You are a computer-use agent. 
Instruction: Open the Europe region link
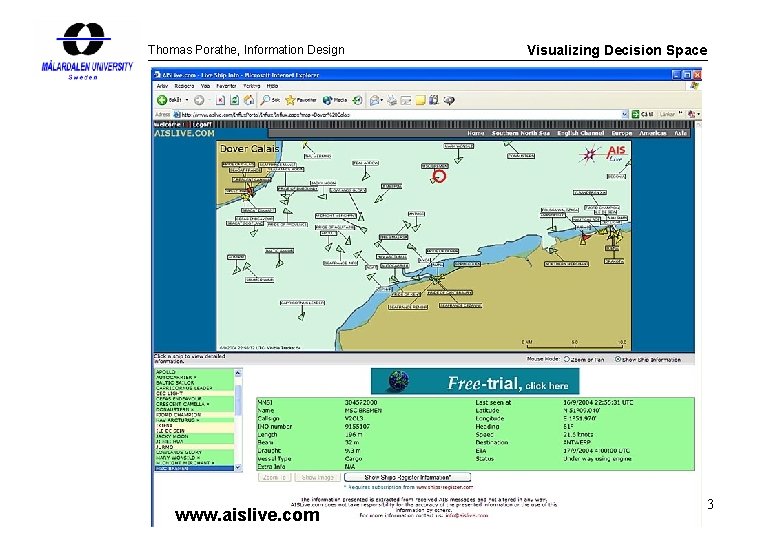(622, 133)
